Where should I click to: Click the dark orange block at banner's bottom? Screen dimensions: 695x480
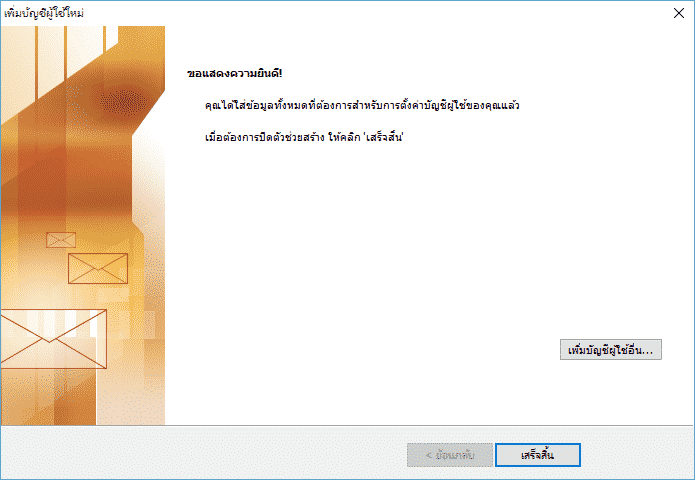tap(74, 401)
